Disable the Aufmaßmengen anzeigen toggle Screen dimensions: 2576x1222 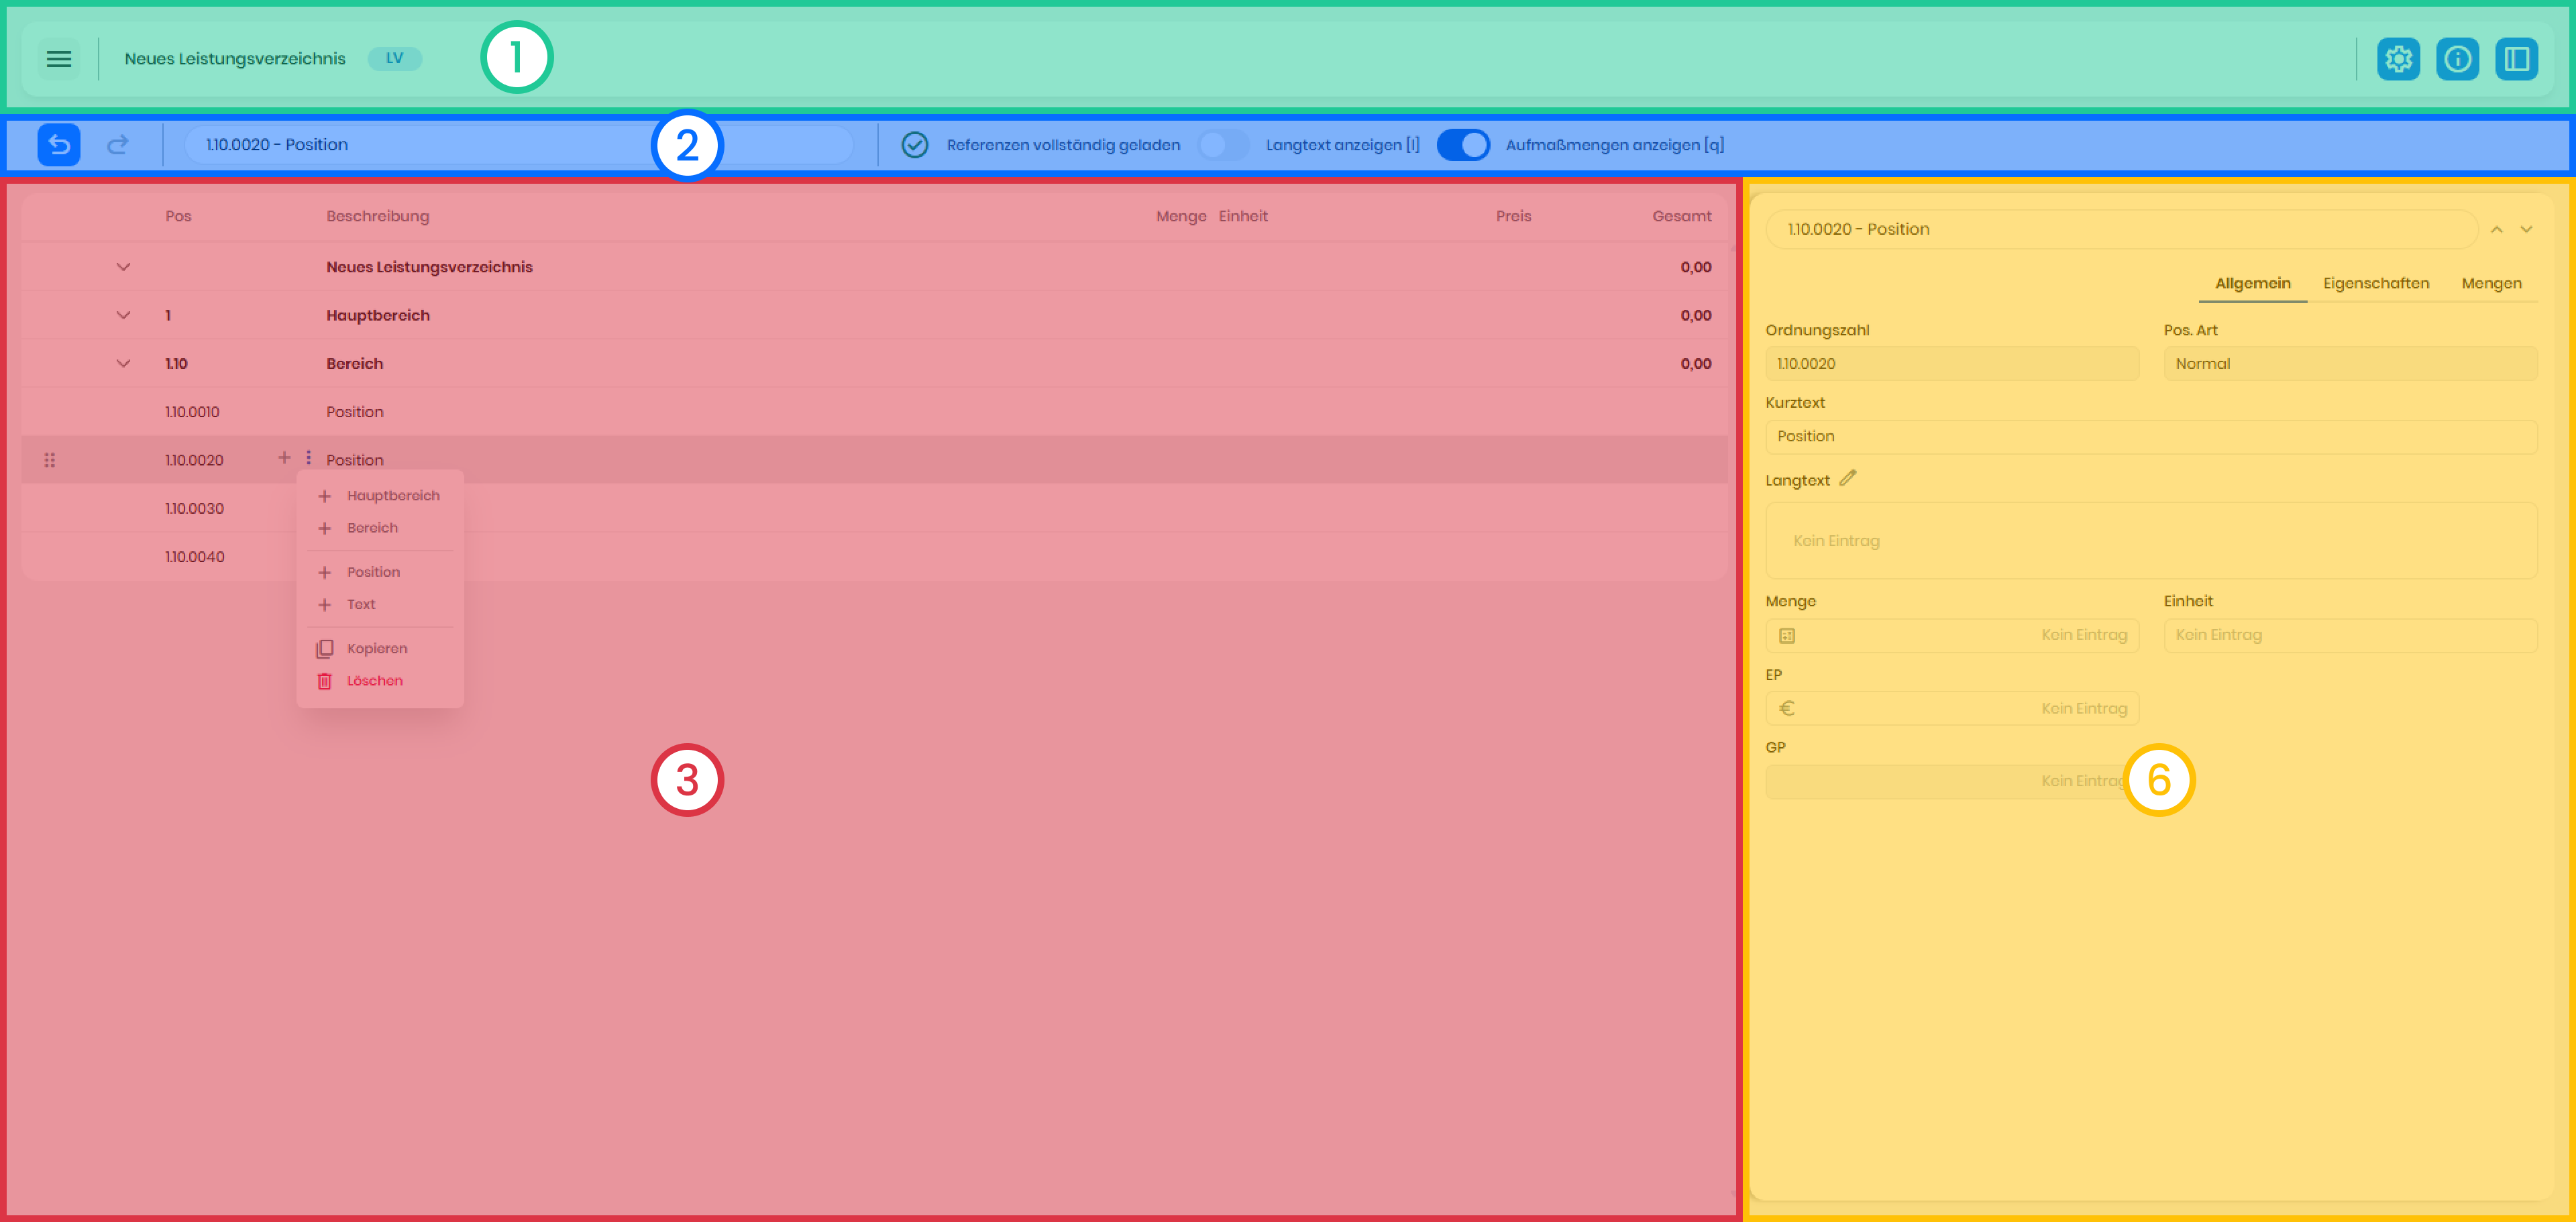1463,145
